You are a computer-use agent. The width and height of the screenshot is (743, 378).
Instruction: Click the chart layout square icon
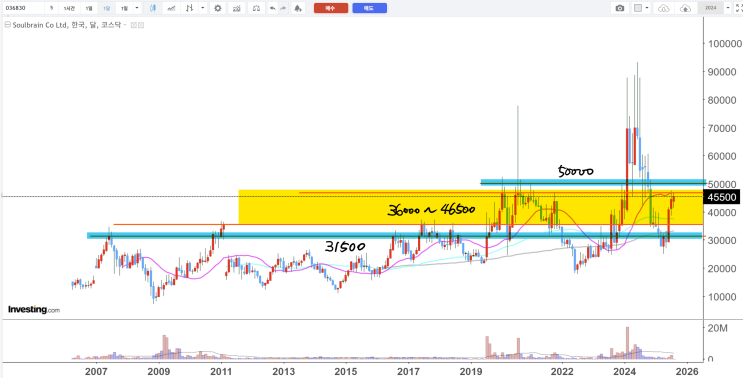(638, 8)
